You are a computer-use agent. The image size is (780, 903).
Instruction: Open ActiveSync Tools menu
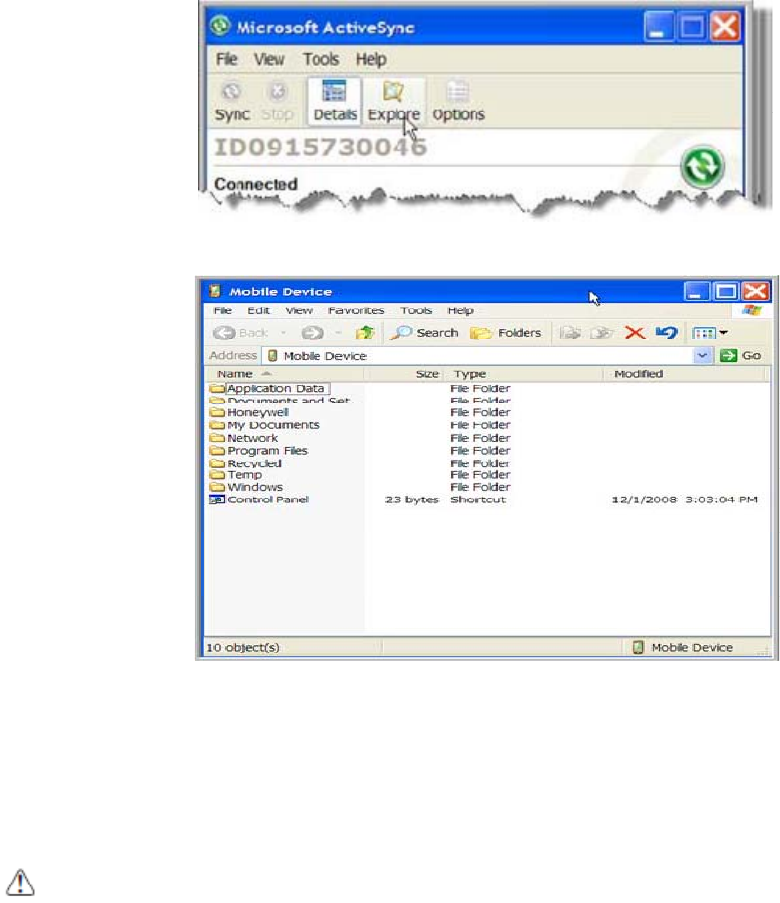point(321,59)
